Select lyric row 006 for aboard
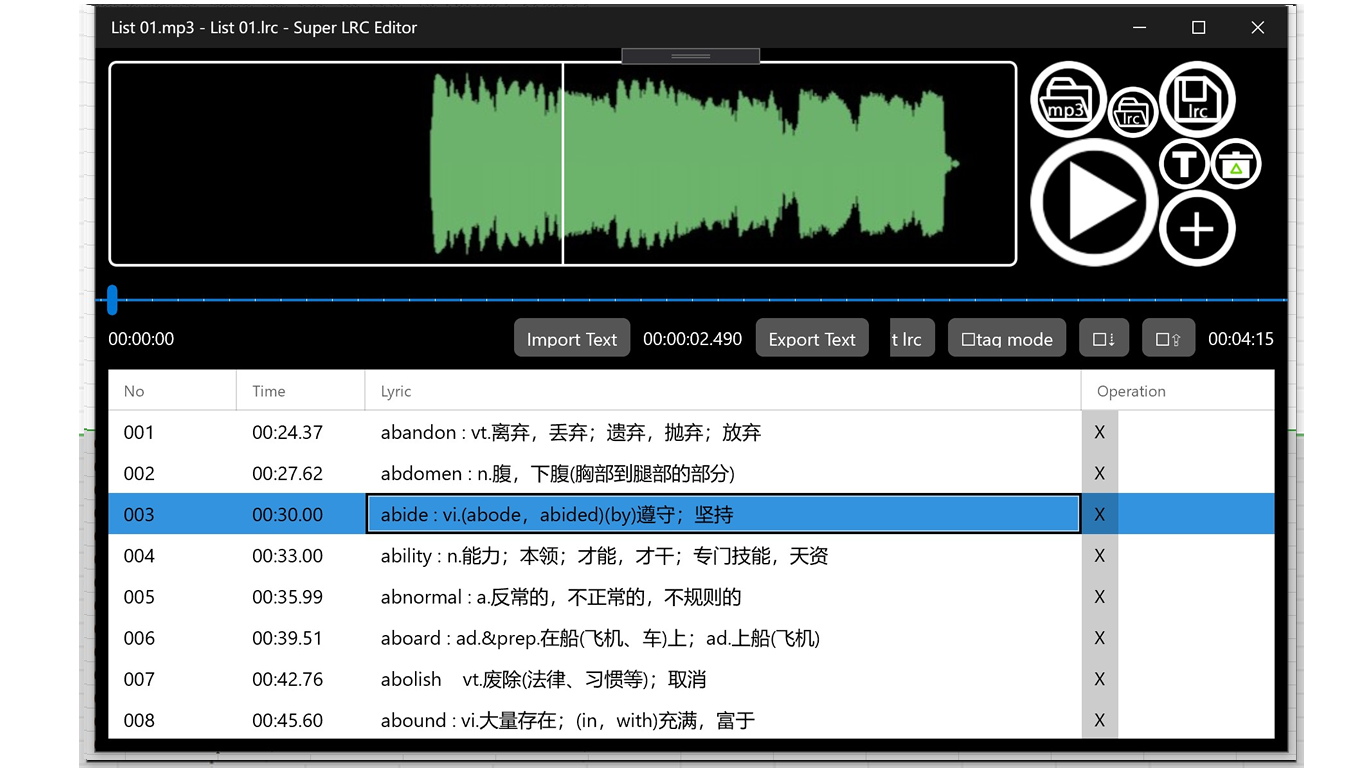This screenshot has width=1366, height=768. pos(600,638)
